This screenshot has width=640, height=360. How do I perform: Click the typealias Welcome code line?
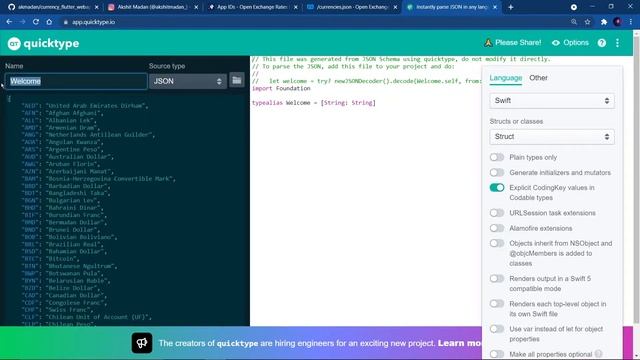tap(313, 103)
